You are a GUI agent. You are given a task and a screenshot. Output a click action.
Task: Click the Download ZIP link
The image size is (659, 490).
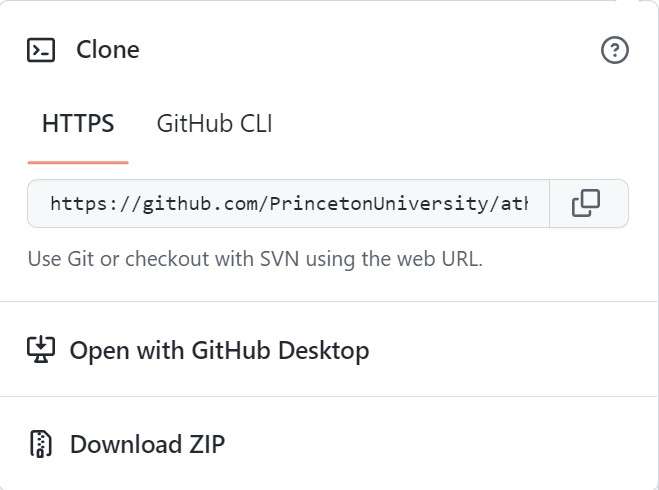[x=147, y=445]
